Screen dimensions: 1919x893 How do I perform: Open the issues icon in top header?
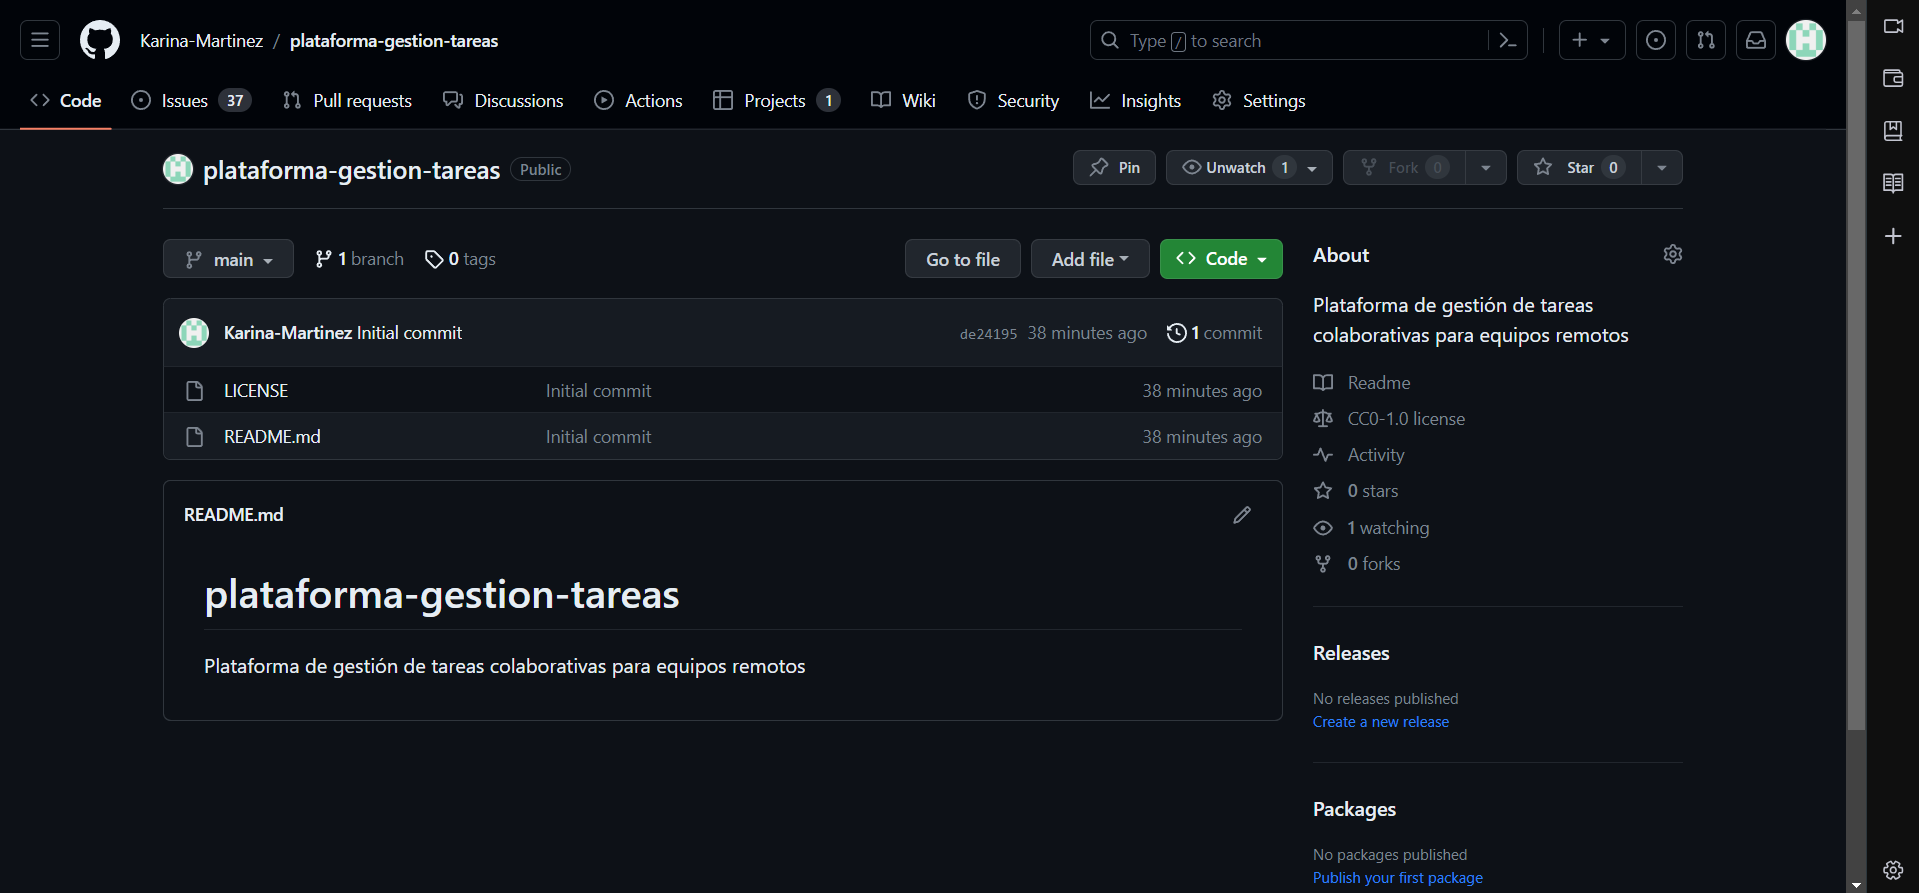point(1656,40)
